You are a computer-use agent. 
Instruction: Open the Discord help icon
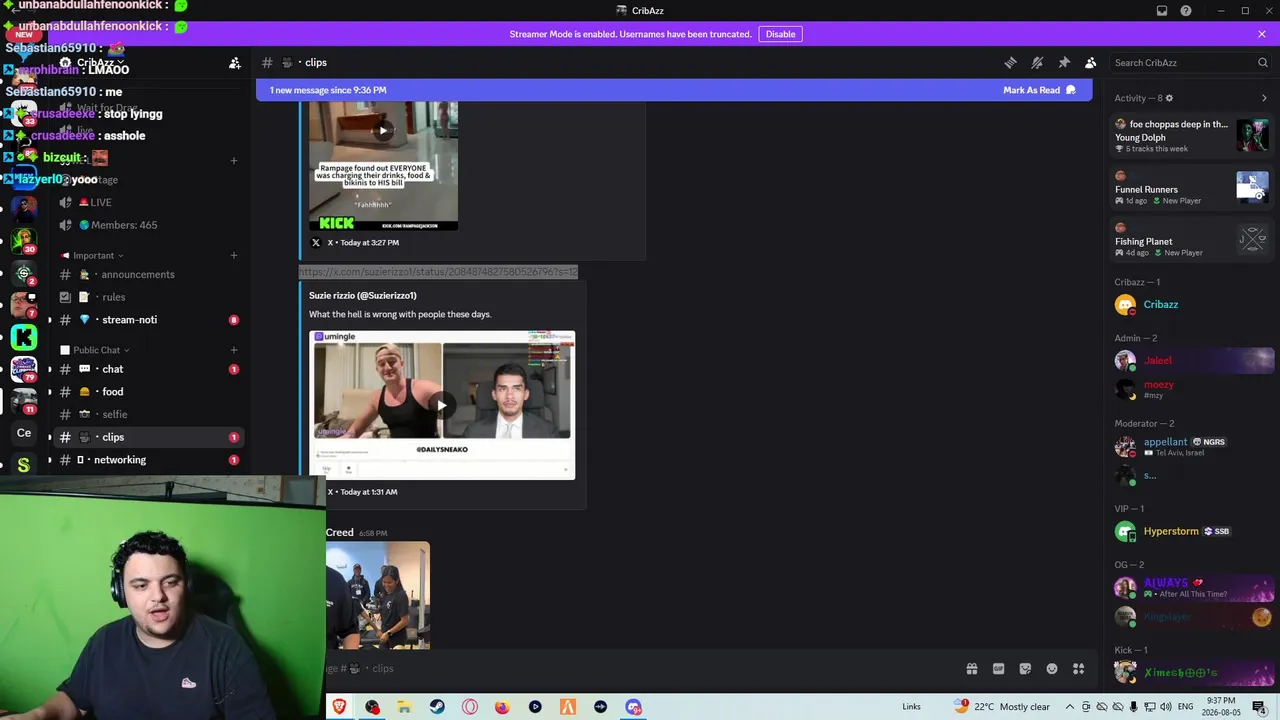(x=1186, y=11)
